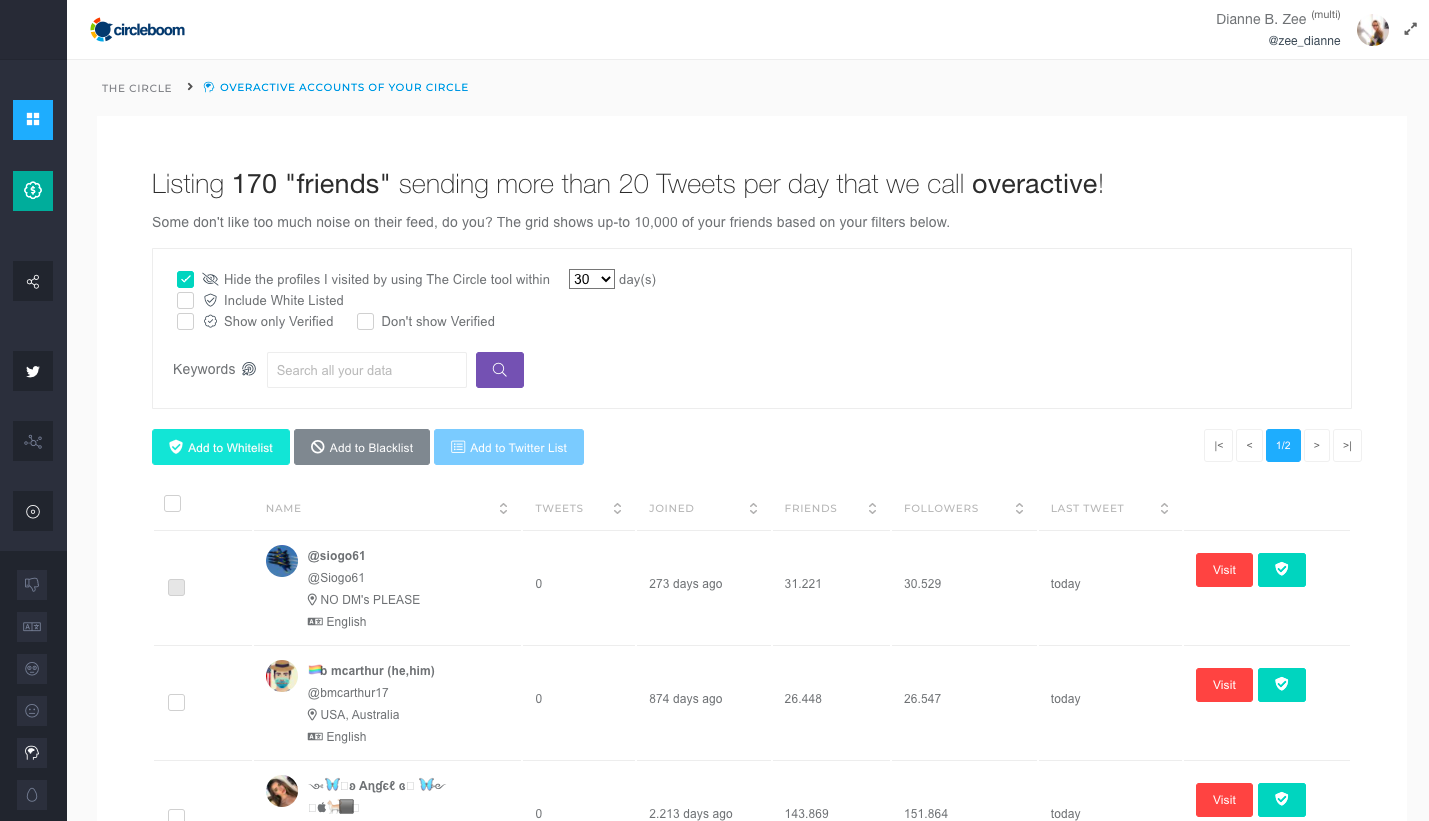
Task: Open the network share tool in sidebar
Action: click(x=33, y=281)
